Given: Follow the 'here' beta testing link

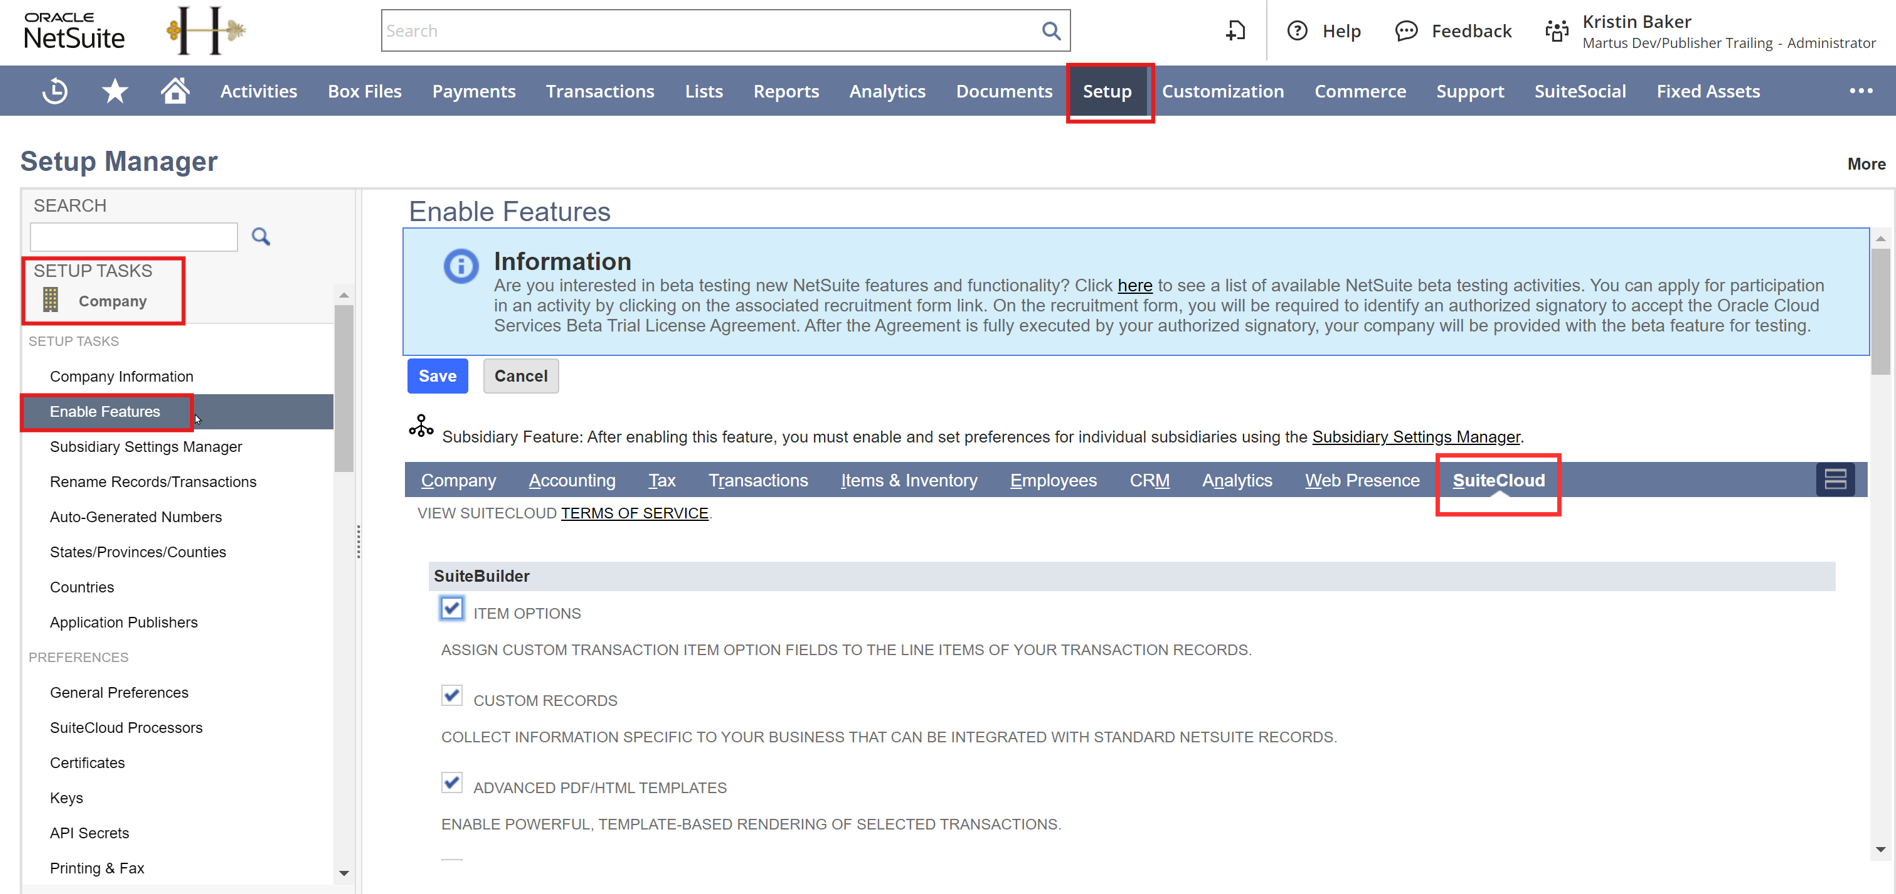Looking at the screenshot, I should 1135,286.
